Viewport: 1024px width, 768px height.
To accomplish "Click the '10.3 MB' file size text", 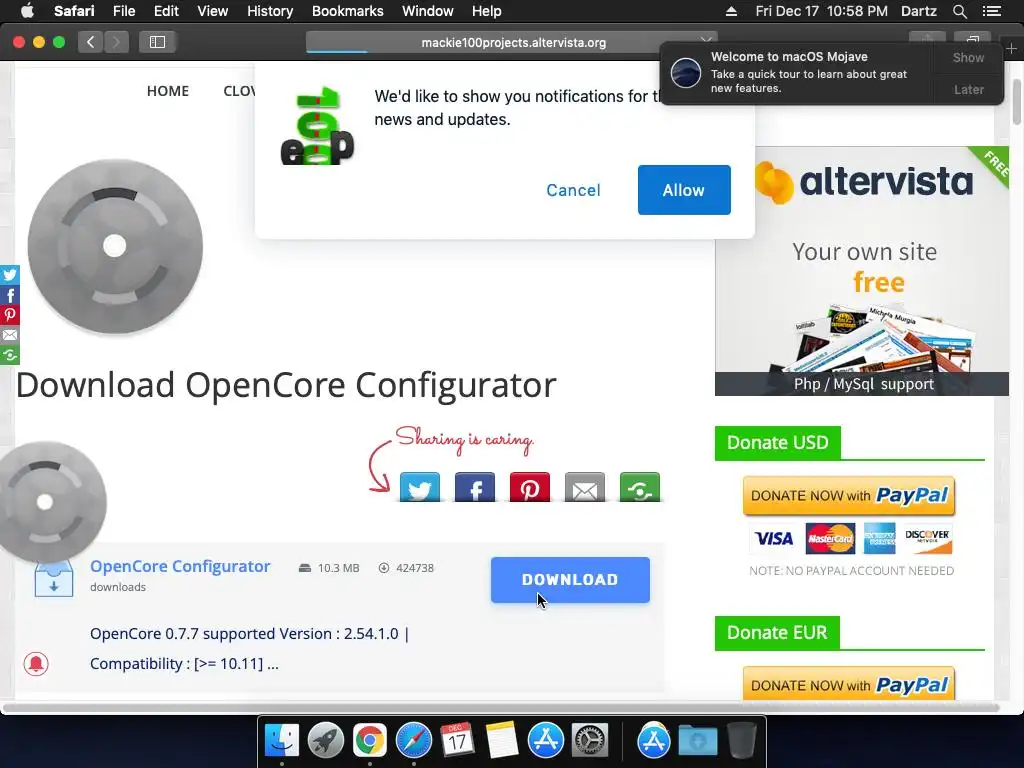I will [338, 568].
